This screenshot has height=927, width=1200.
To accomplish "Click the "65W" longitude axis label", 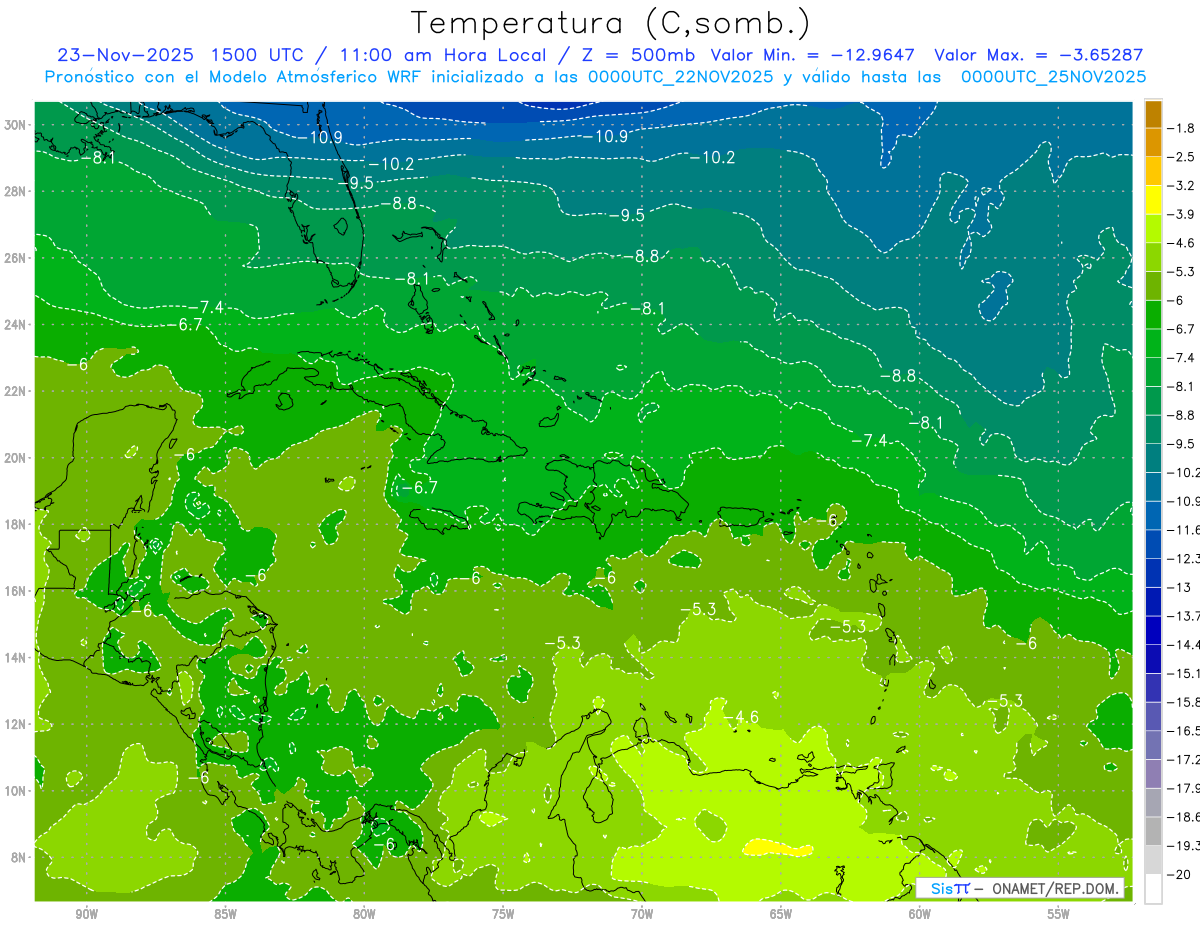I will pyautogui.click(x=781, y=914).
